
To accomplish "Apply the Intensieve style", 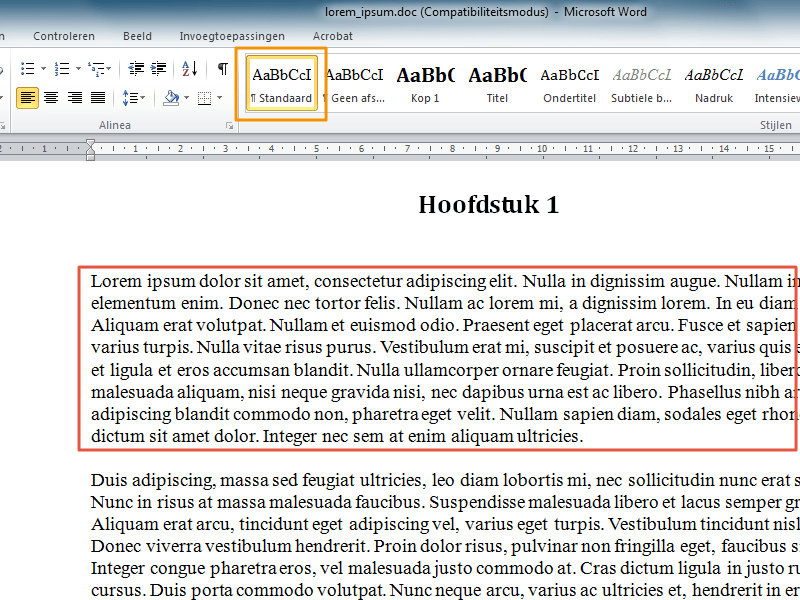I will [777, 84].
